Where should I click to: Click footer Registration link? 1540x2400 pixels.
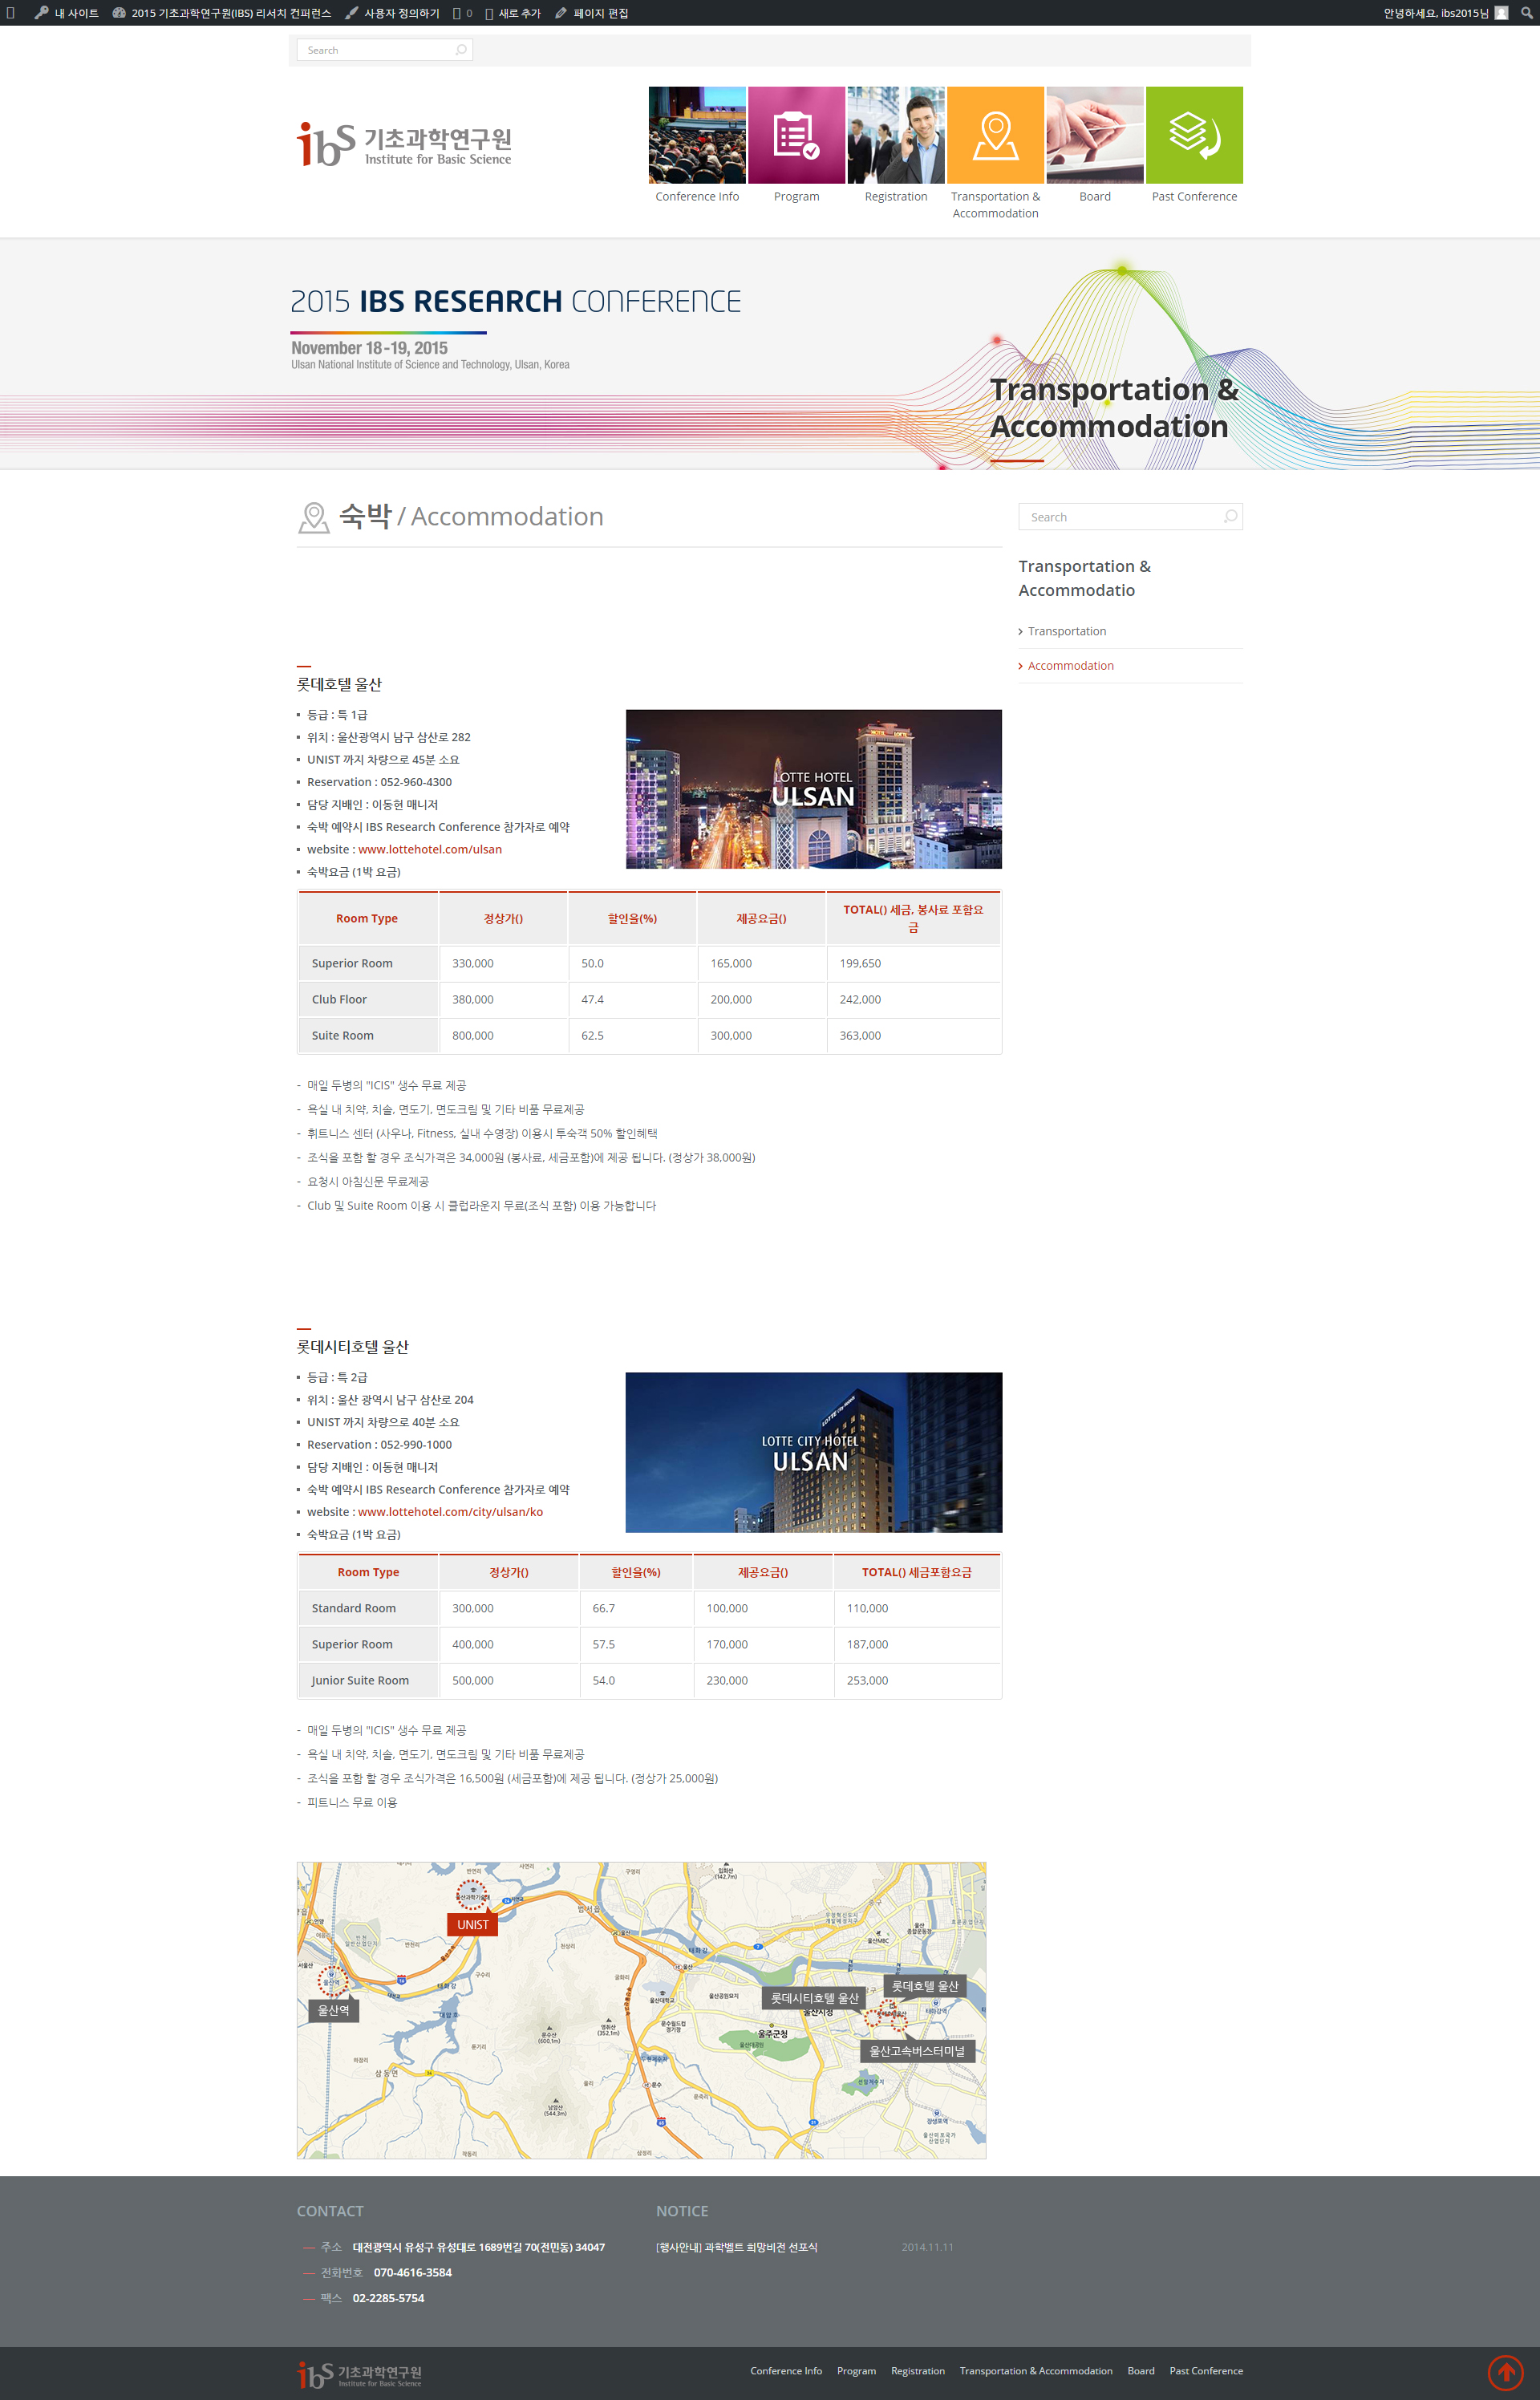pyautogui.click(x=917, y=2371)
